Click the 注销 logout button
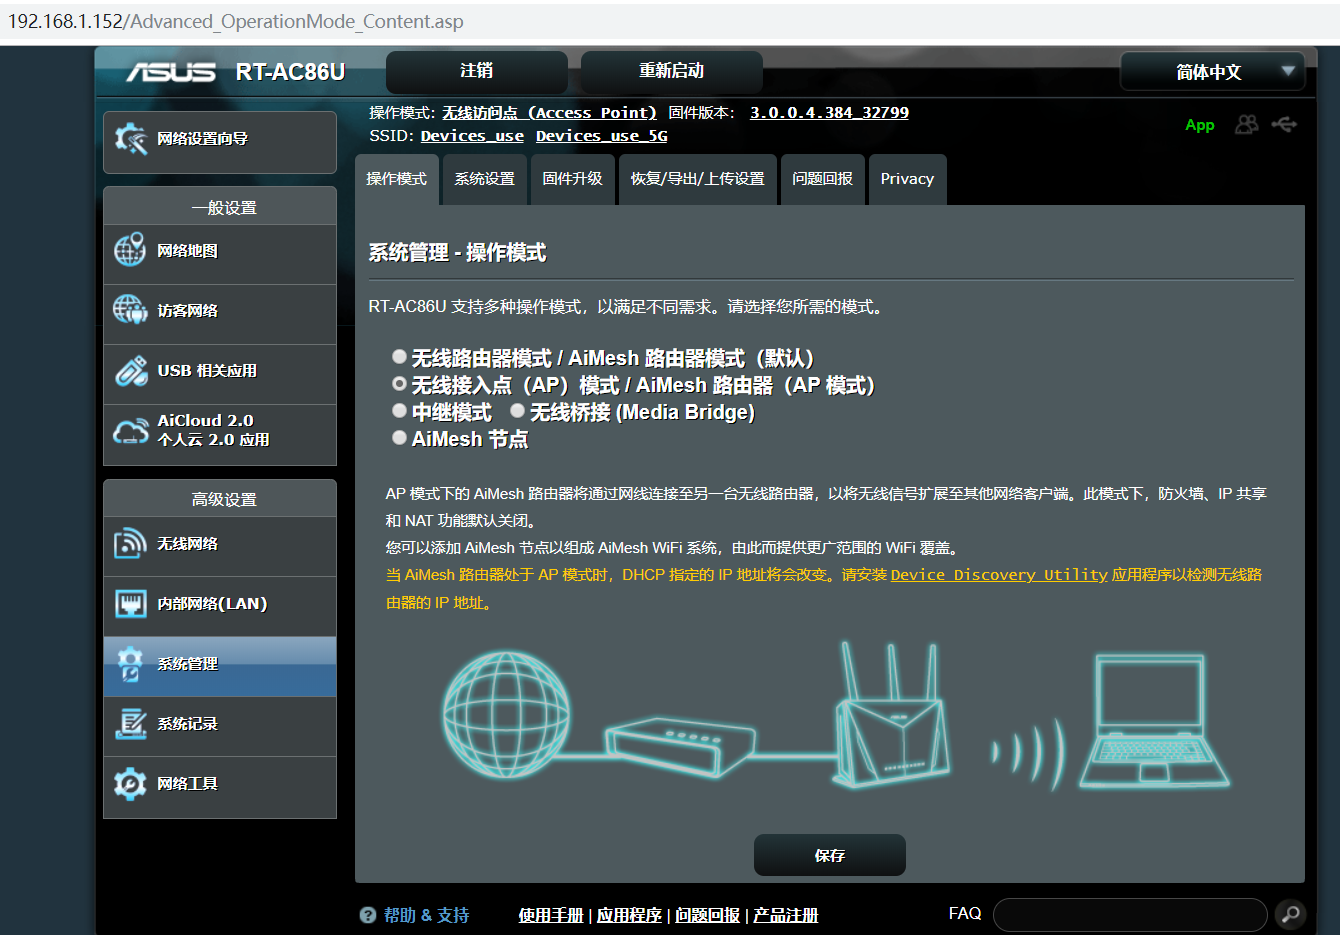This screenshot has height=935, width=1340. 476,71
